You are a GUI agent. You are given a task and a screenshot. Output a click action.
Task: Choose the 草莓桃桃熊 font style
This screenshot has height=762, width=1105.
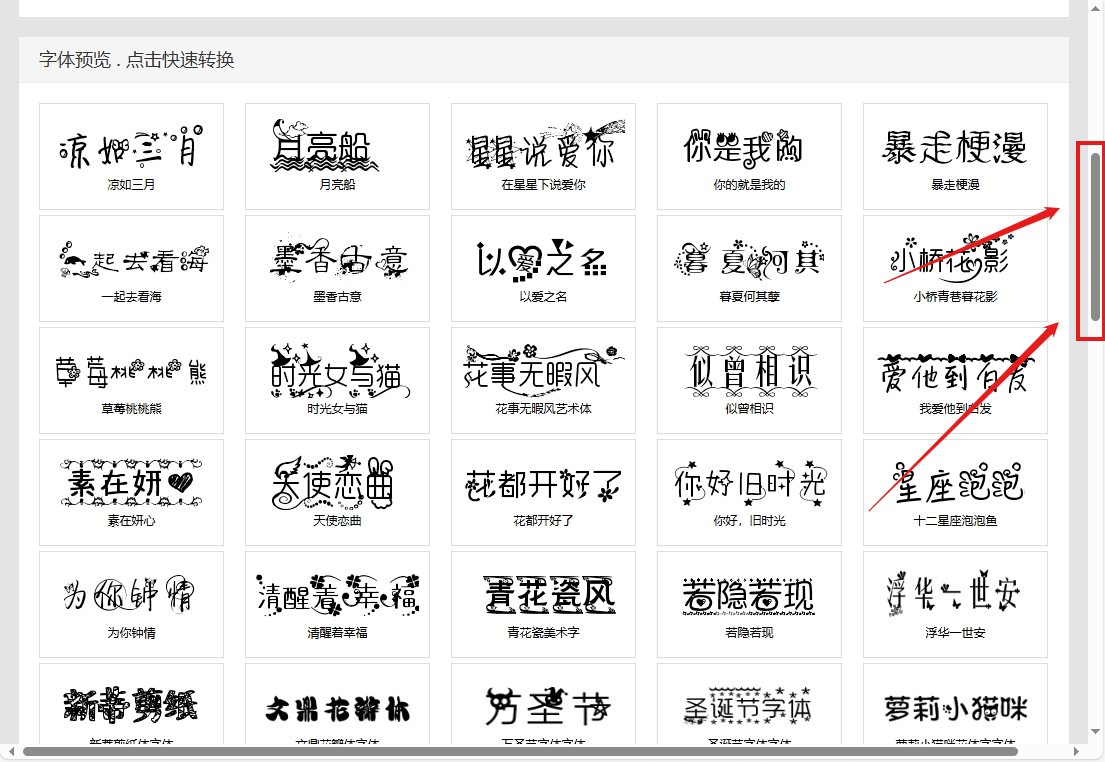[131, 381]
